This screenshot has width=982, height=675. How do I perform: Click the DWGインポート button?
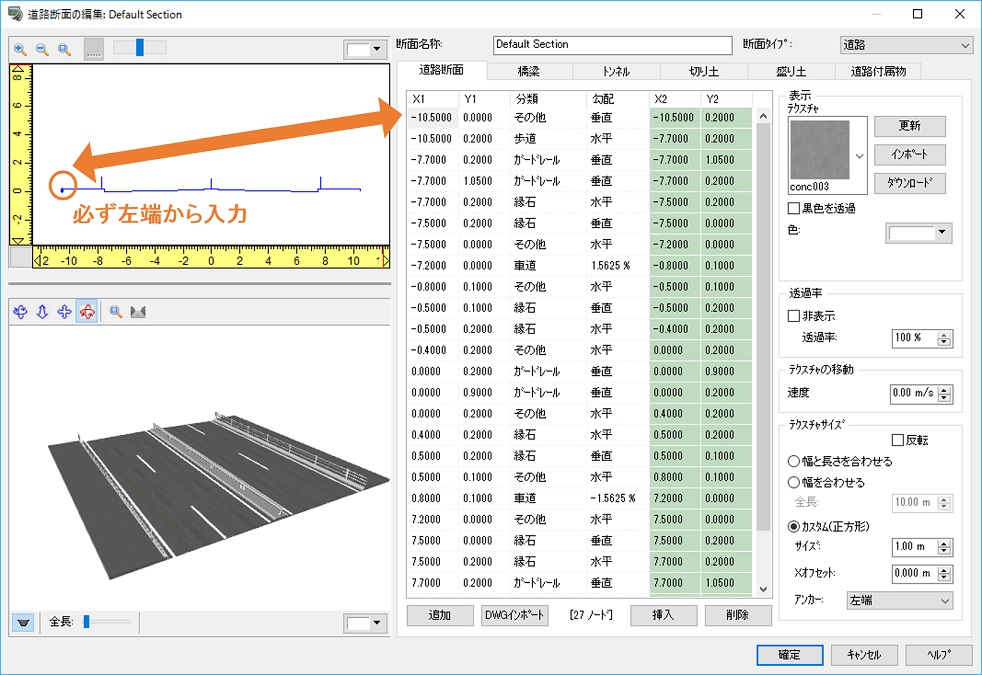coord(515,615)
